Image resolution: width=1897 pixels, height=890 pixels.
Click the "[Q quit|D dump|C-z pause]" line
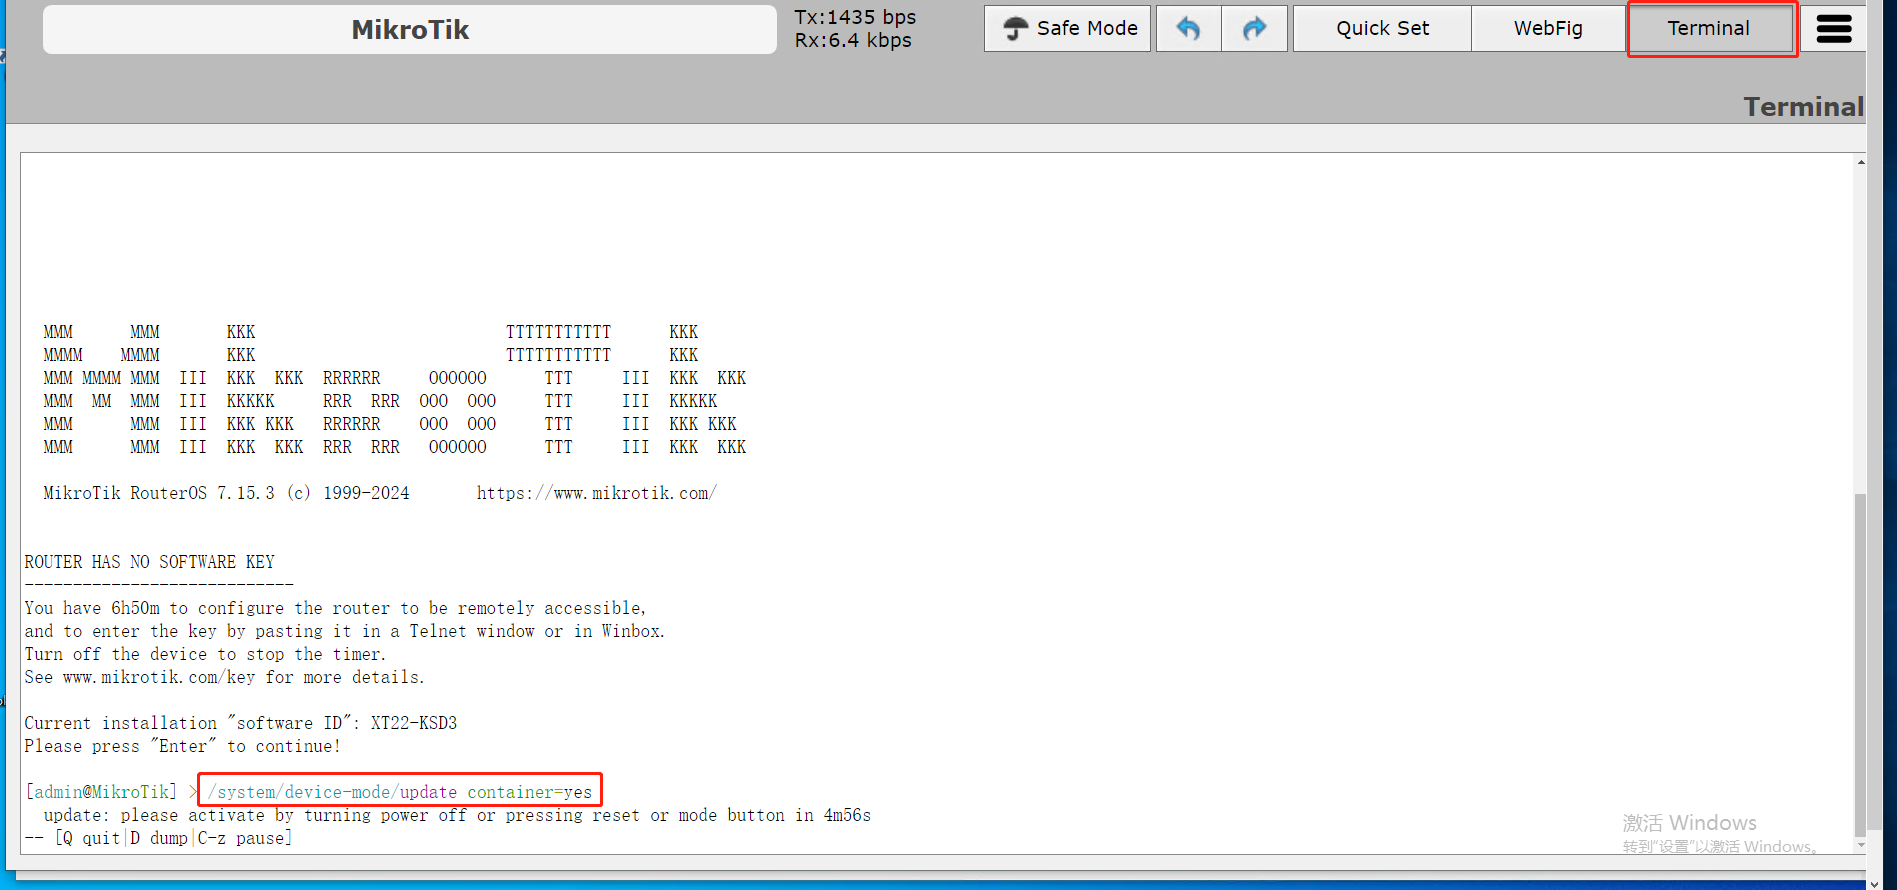pos(159,838)
